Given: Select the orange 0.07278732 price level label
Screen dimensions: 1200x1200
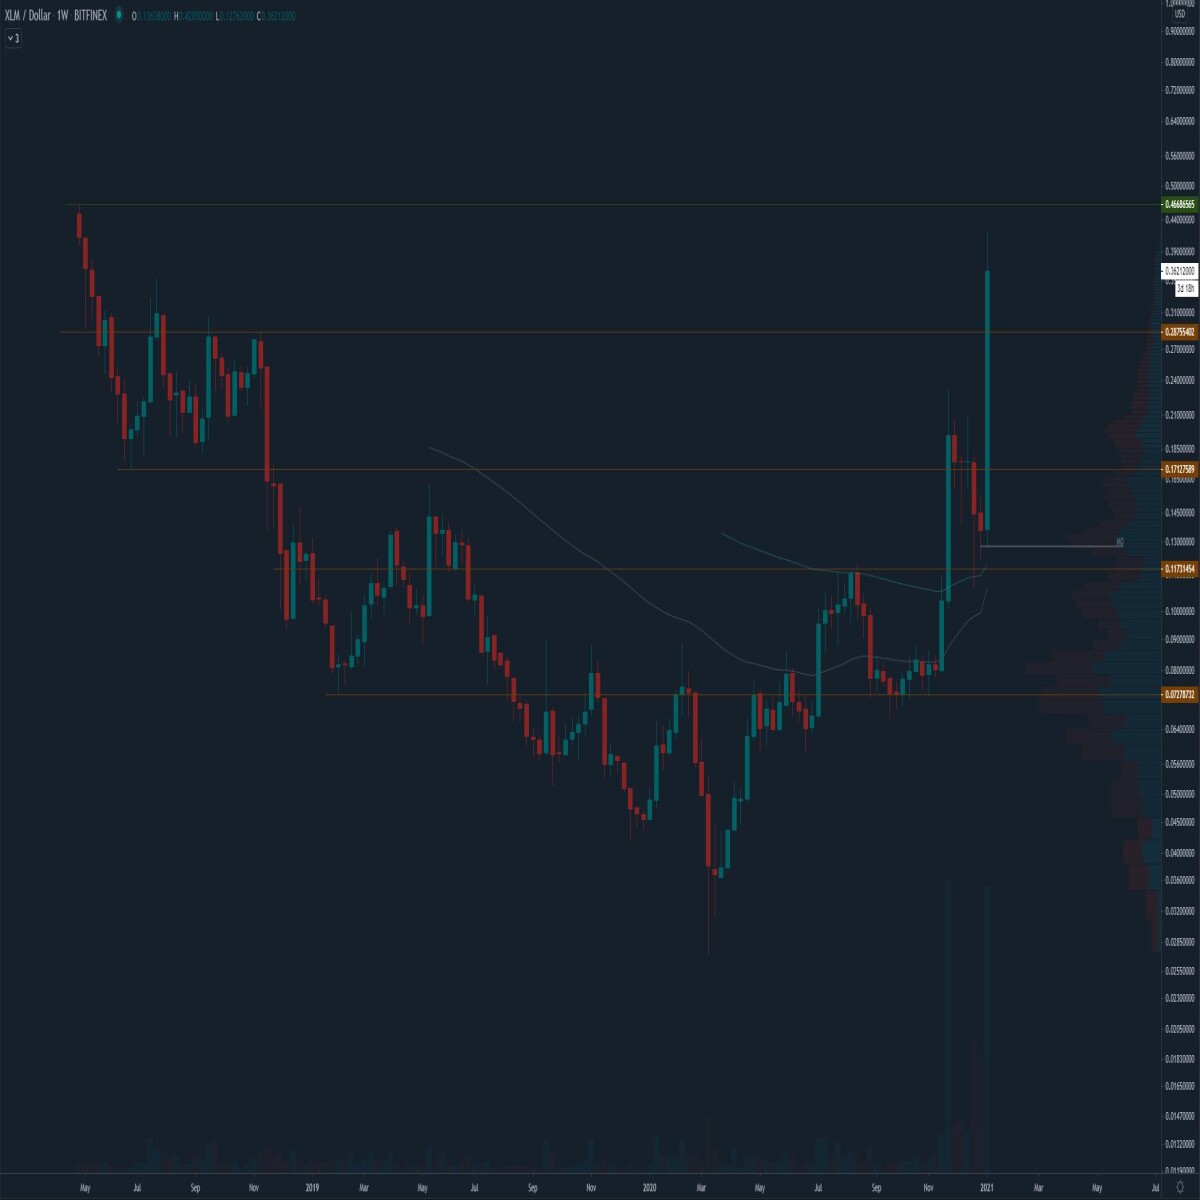Looking at the screenshot, I should [x=1180, y=694].
